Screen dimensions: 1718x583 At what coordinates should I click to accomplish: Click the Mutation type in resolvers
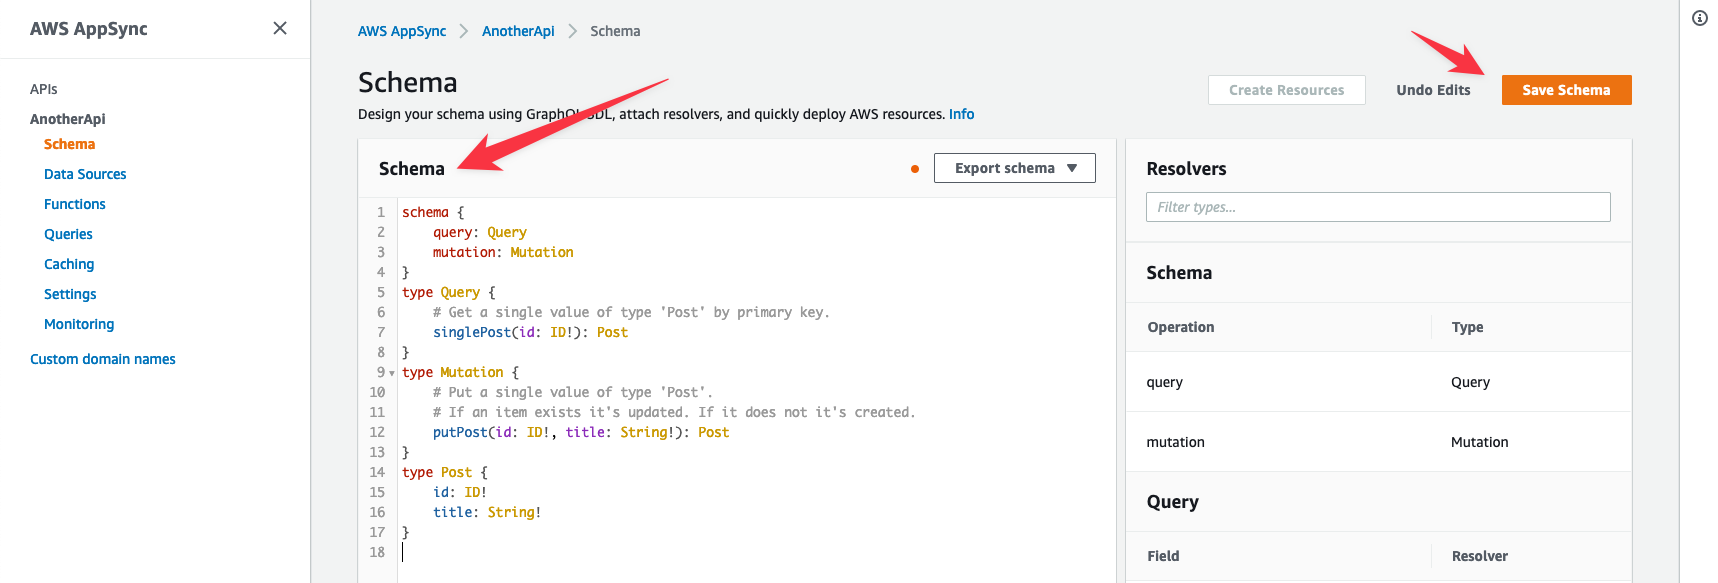point(1480,442)
